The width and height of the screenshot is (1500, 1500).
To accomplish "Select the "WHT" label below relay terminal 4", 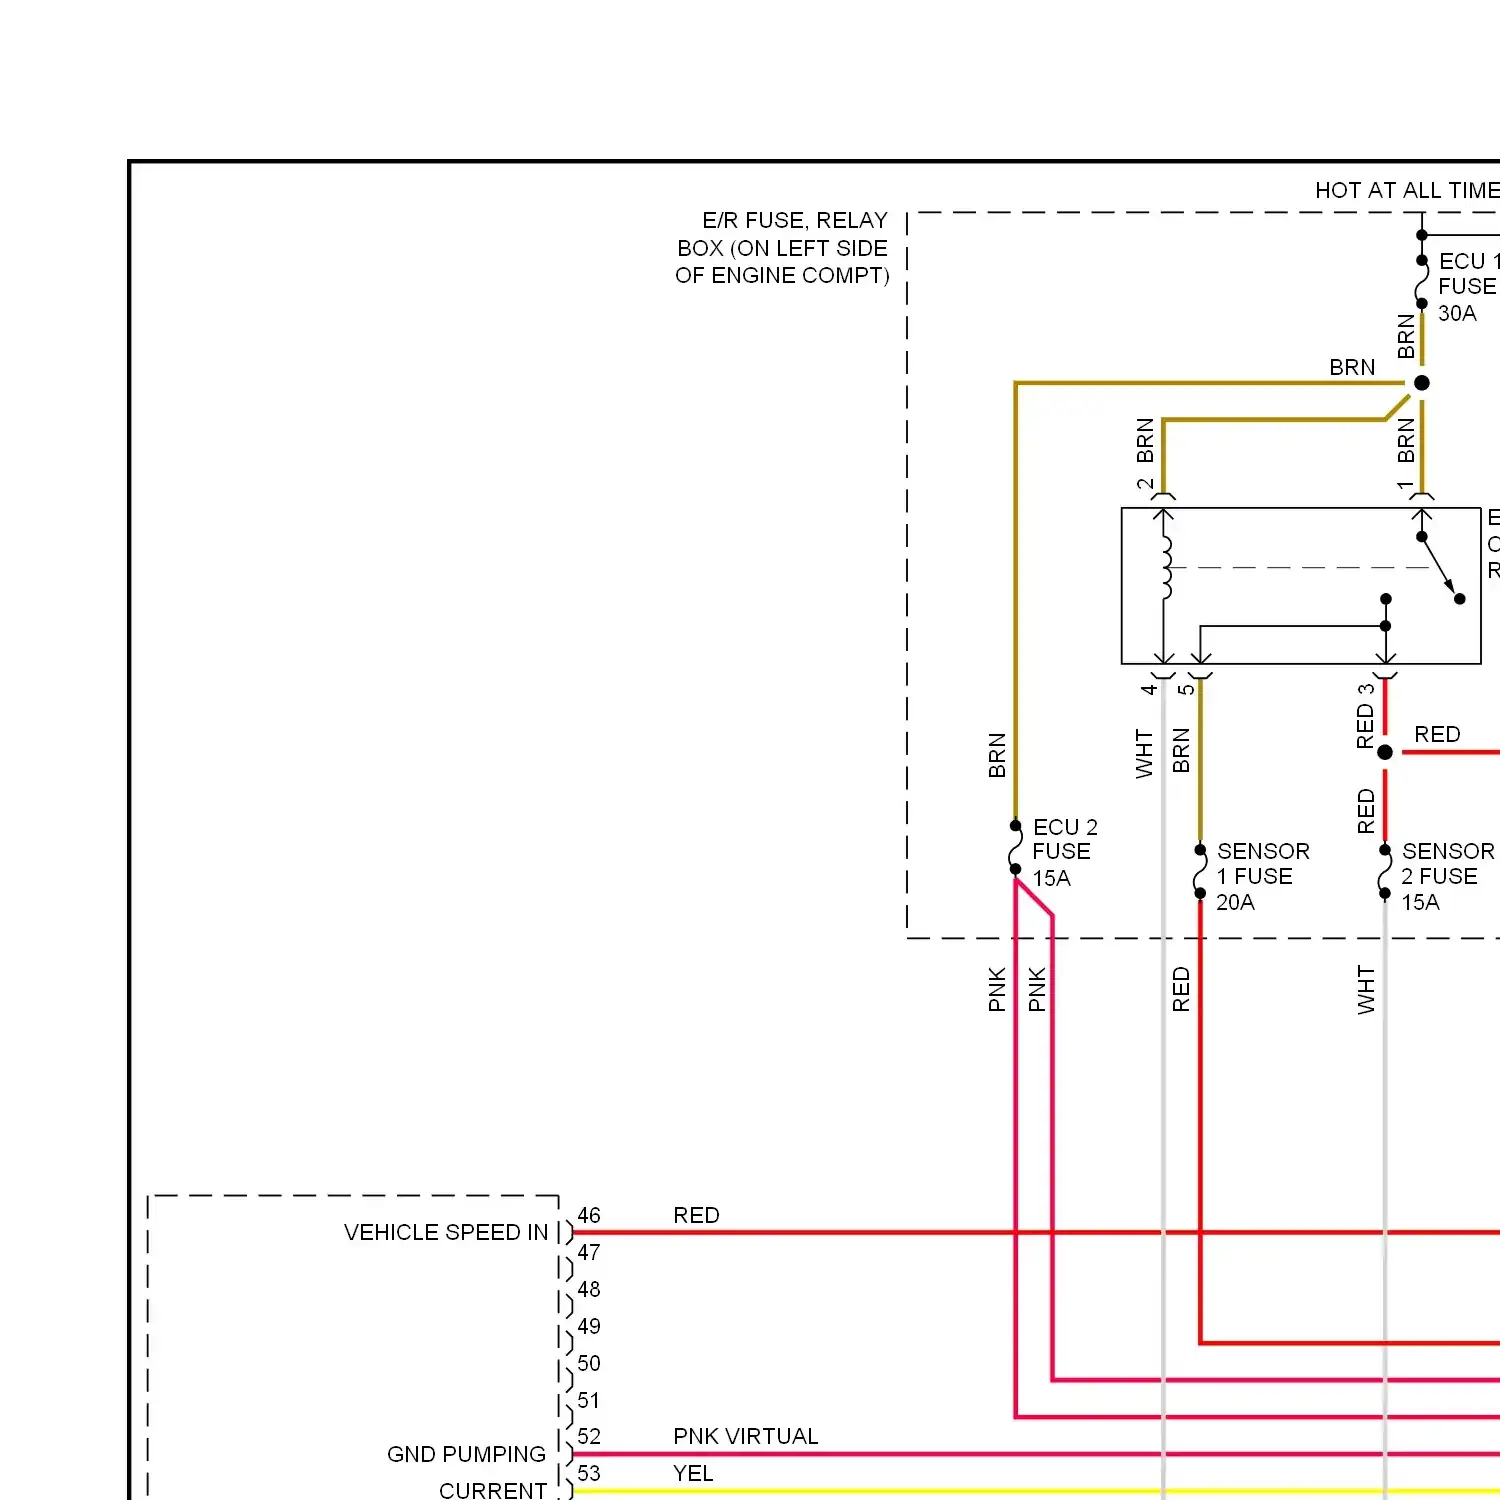I will [1144, 754].
